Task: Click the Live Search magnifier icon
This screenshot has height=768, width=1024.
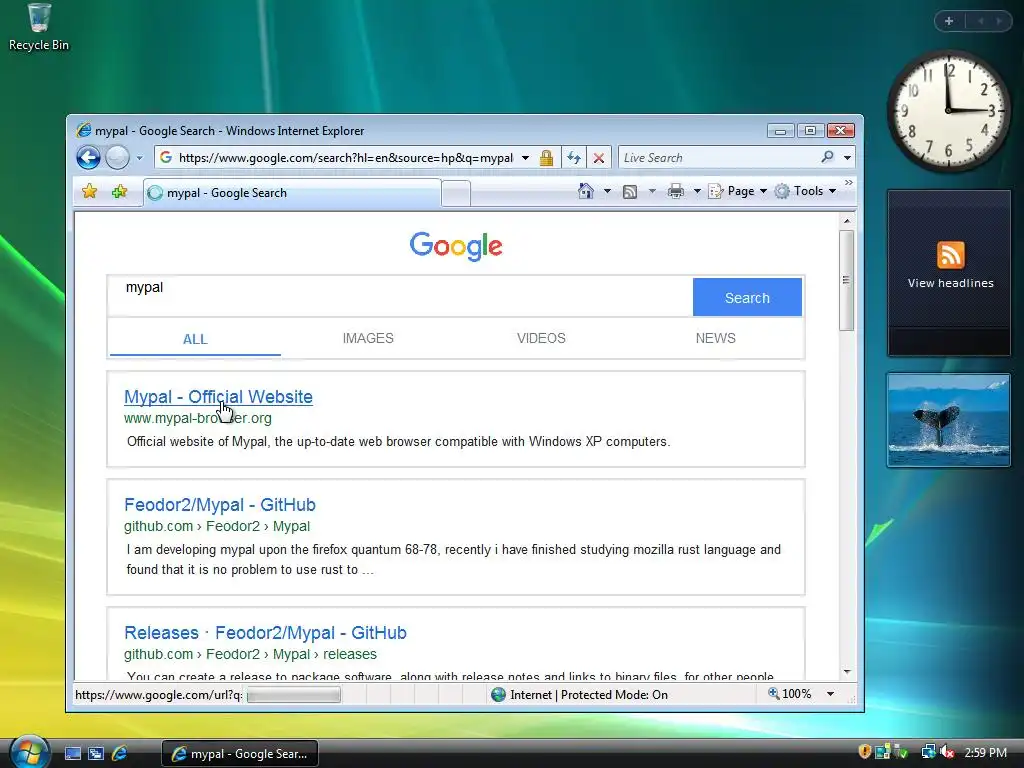Action: click(827, 157)
